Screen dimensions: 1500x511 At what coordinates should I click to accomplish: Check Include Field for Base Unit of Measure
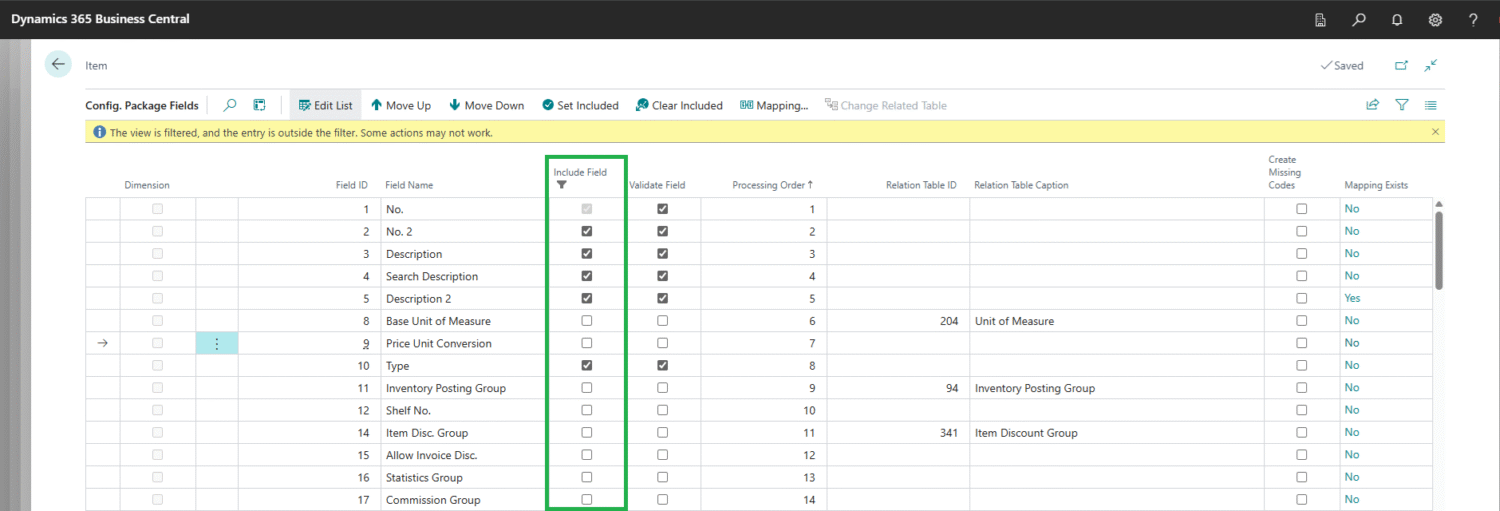(587, 321)
